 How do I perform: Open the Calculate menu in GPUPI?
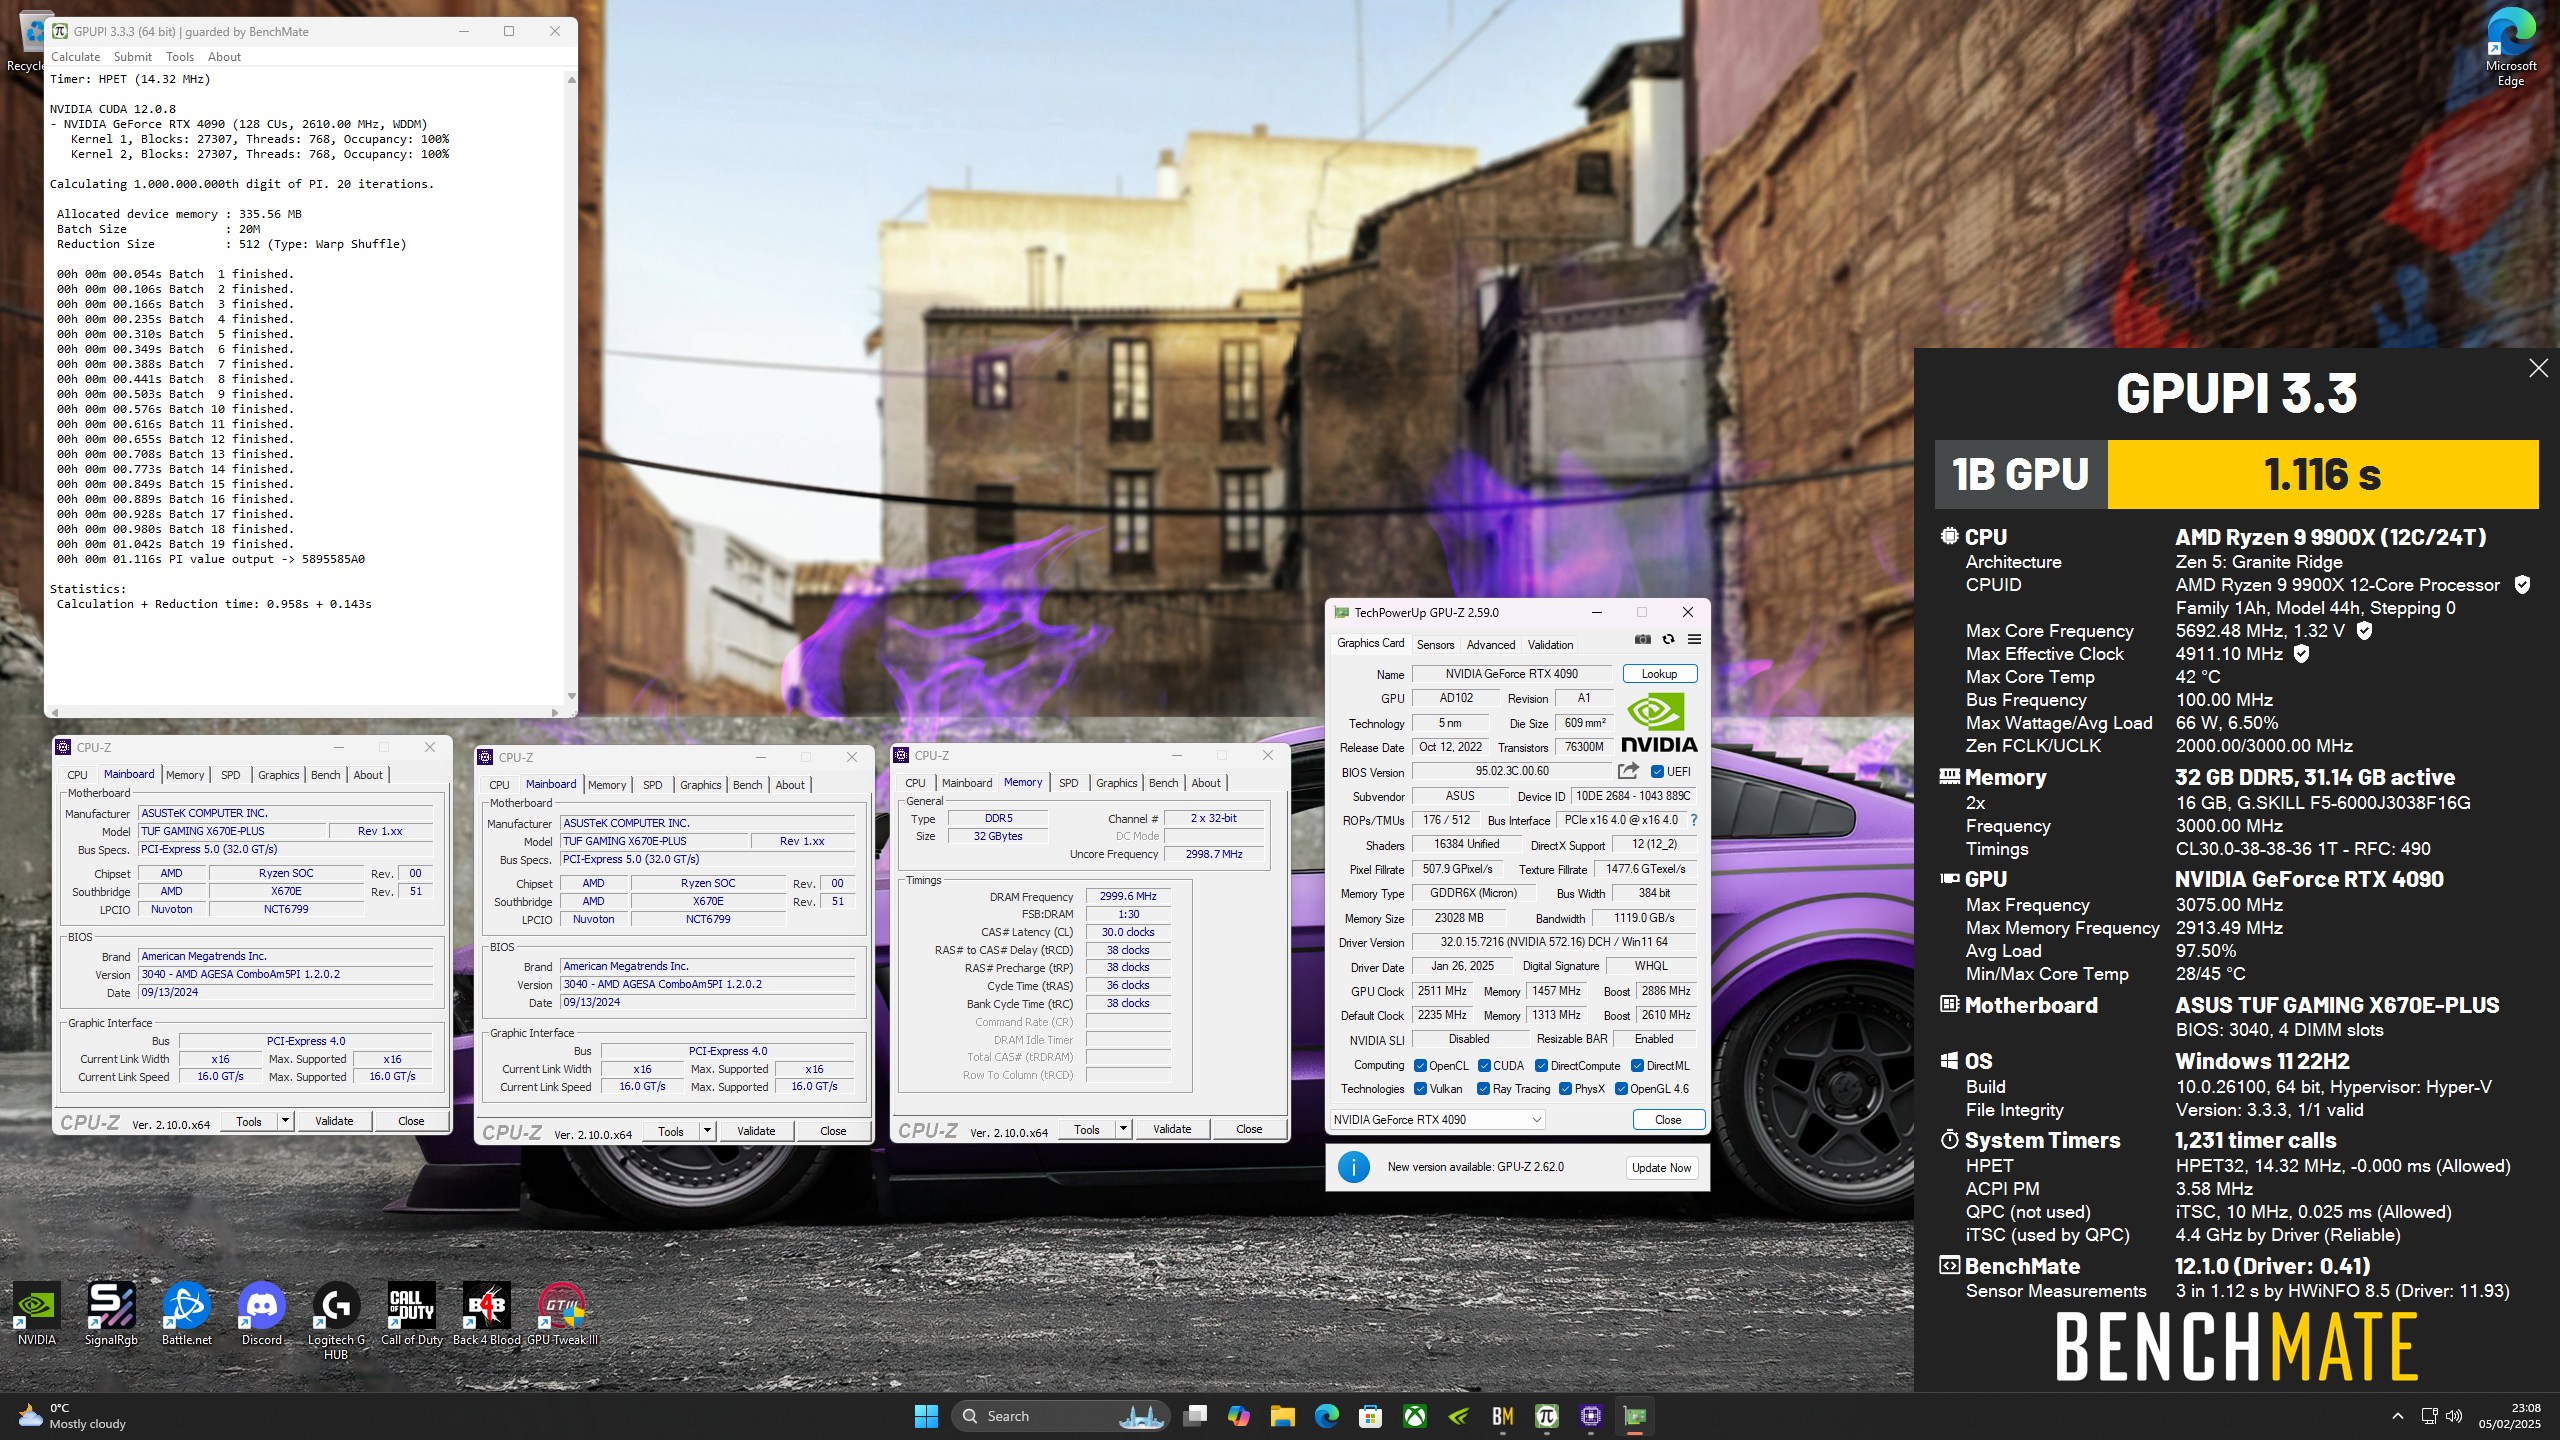[x=76, y=57]
